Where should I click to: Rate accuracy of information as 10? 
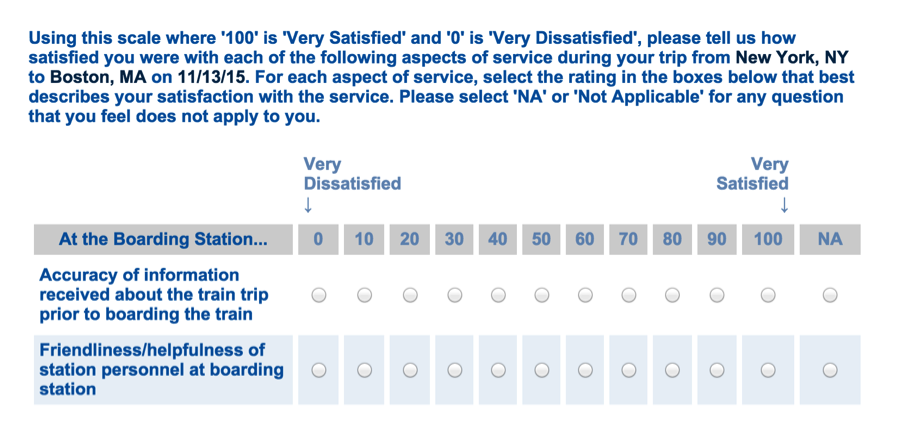point(364,295)
